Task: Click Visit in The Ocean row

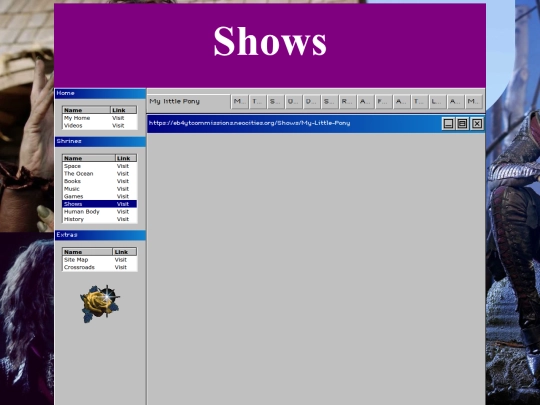Action: click(x=123, y=174)
